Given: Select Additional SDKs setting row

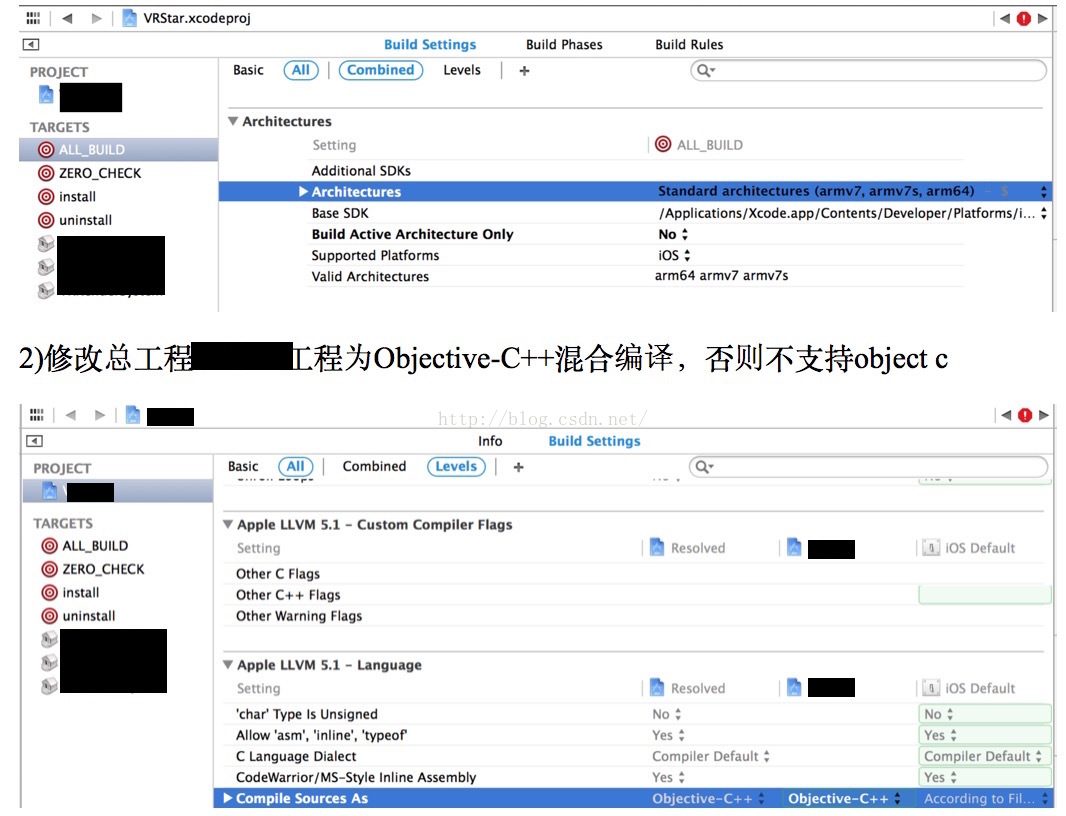Looking at the screenshot, I should 636,171.
